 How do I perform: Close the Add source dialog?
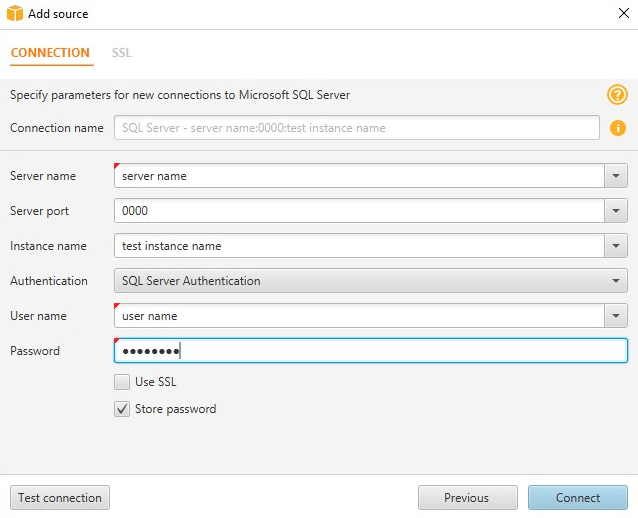(x=624, y=13)
